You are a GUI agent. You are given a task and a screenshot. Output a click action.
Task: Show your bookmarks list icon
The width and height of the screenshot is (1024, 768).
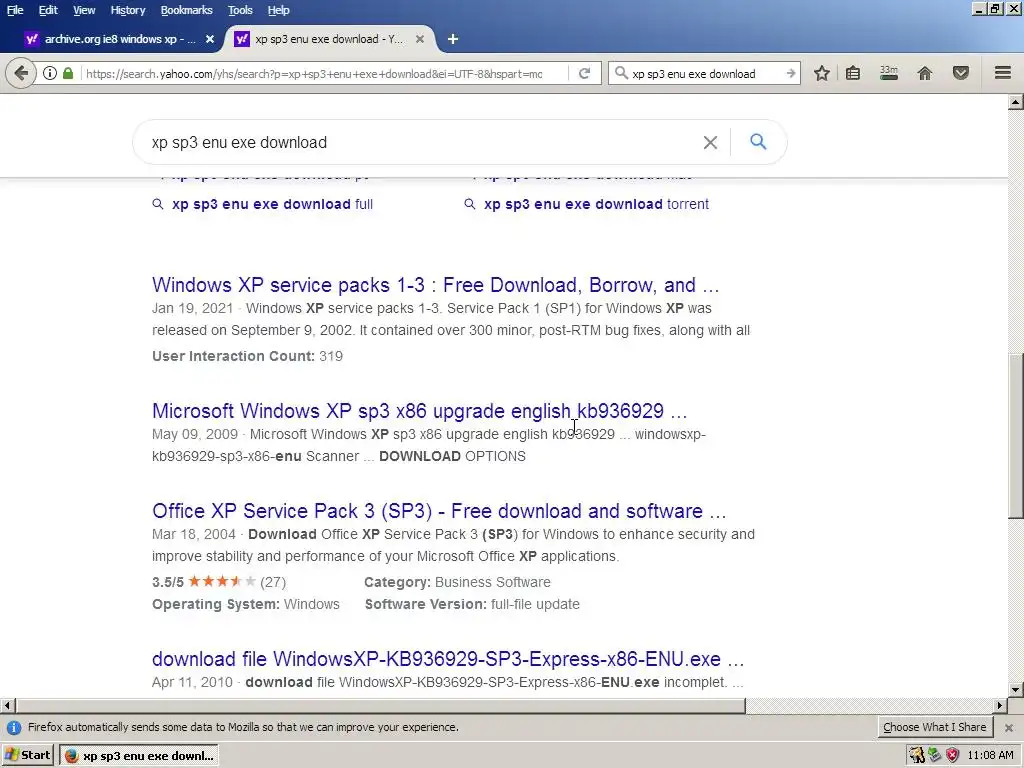pyautogui.click(x=853, y=73)
